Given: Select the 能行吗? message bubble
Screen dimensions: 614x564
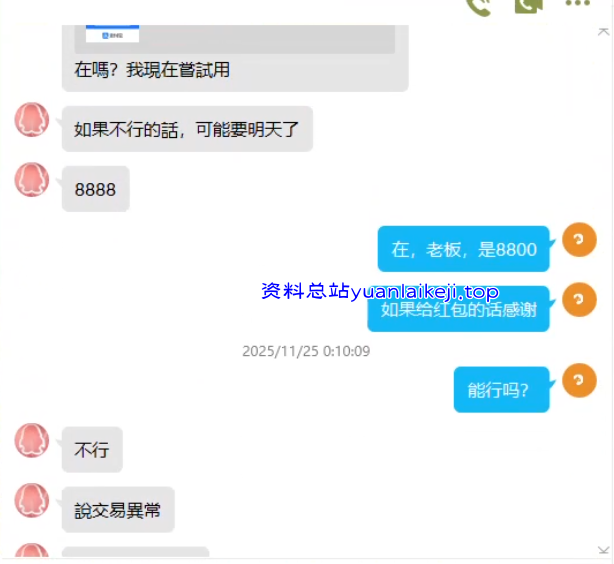Looking at the screenshot, I should (502, 389).
